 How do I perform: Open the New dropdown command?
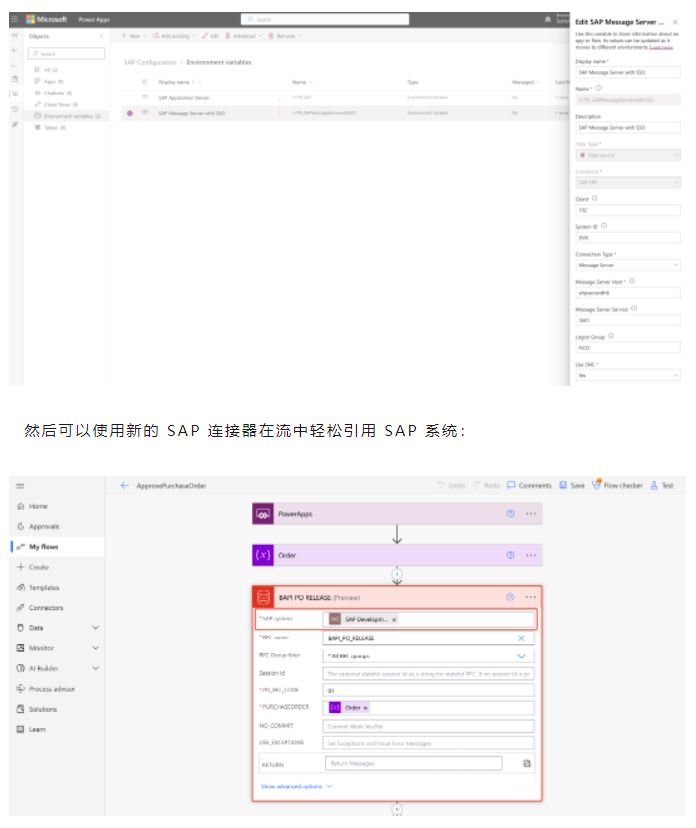(134, 36)
